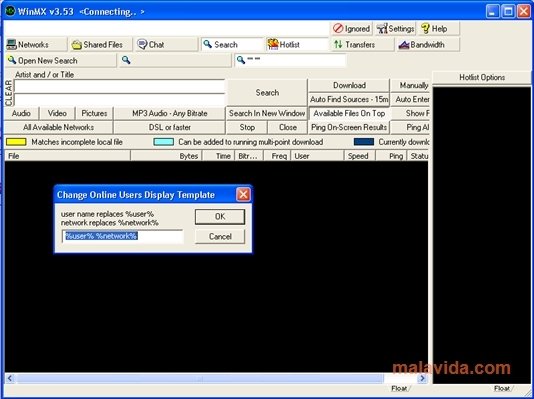Sort results by Ping column

tap(391, 156)
